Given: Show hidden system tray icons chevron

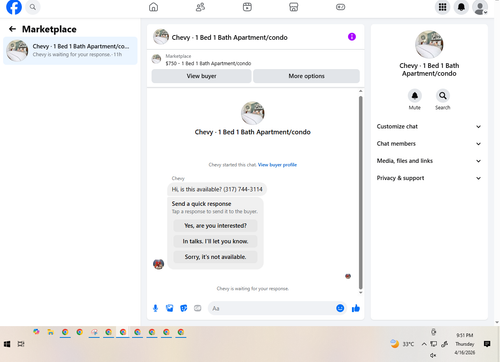Looking at the screenshot, I should pyautogui.click(x=424, y=344).
